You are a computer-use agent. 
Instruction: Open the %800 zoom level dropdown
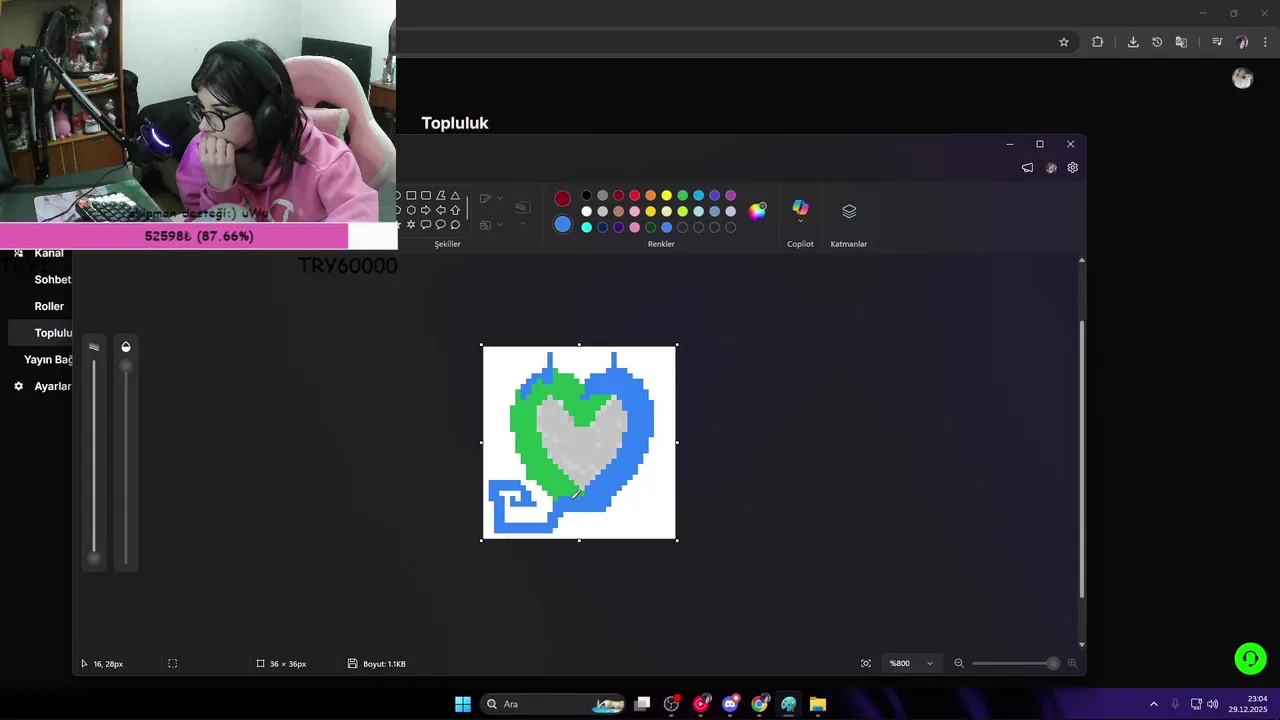click(x=912, y=663)
